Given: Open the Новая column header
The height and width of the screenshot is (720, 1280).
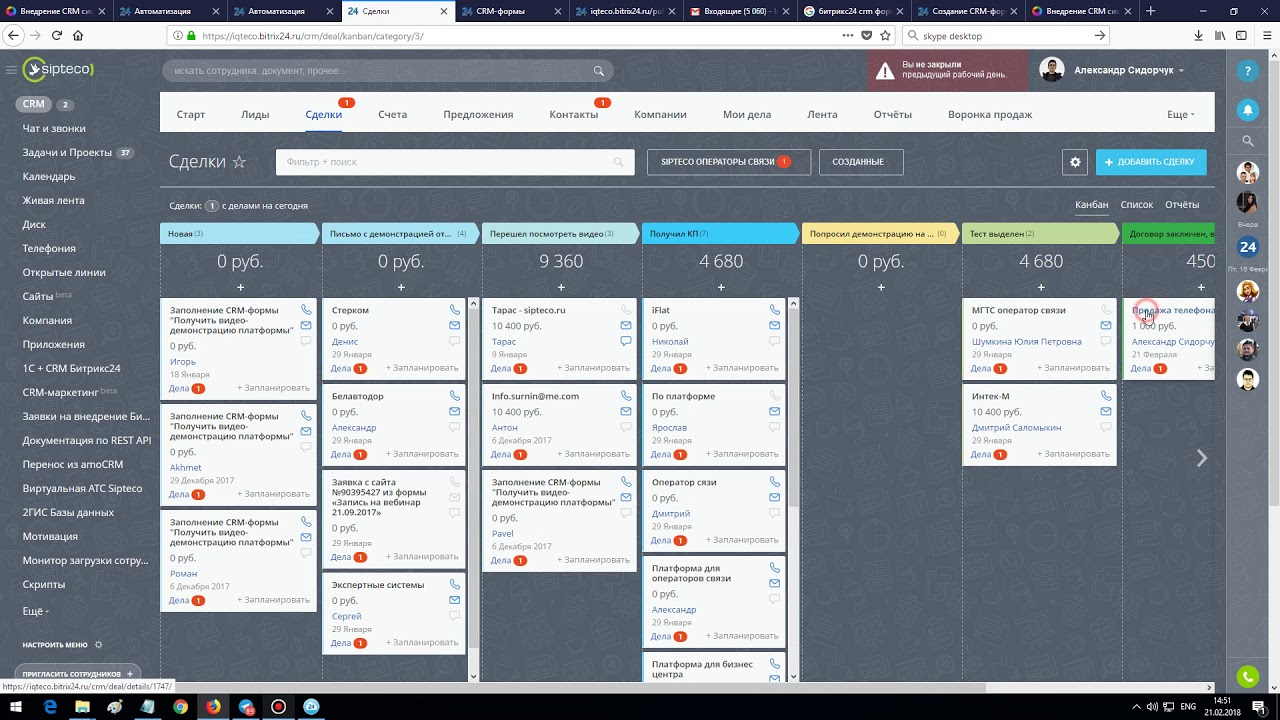Looking at the screenshot, I should (x=240, y=234).
